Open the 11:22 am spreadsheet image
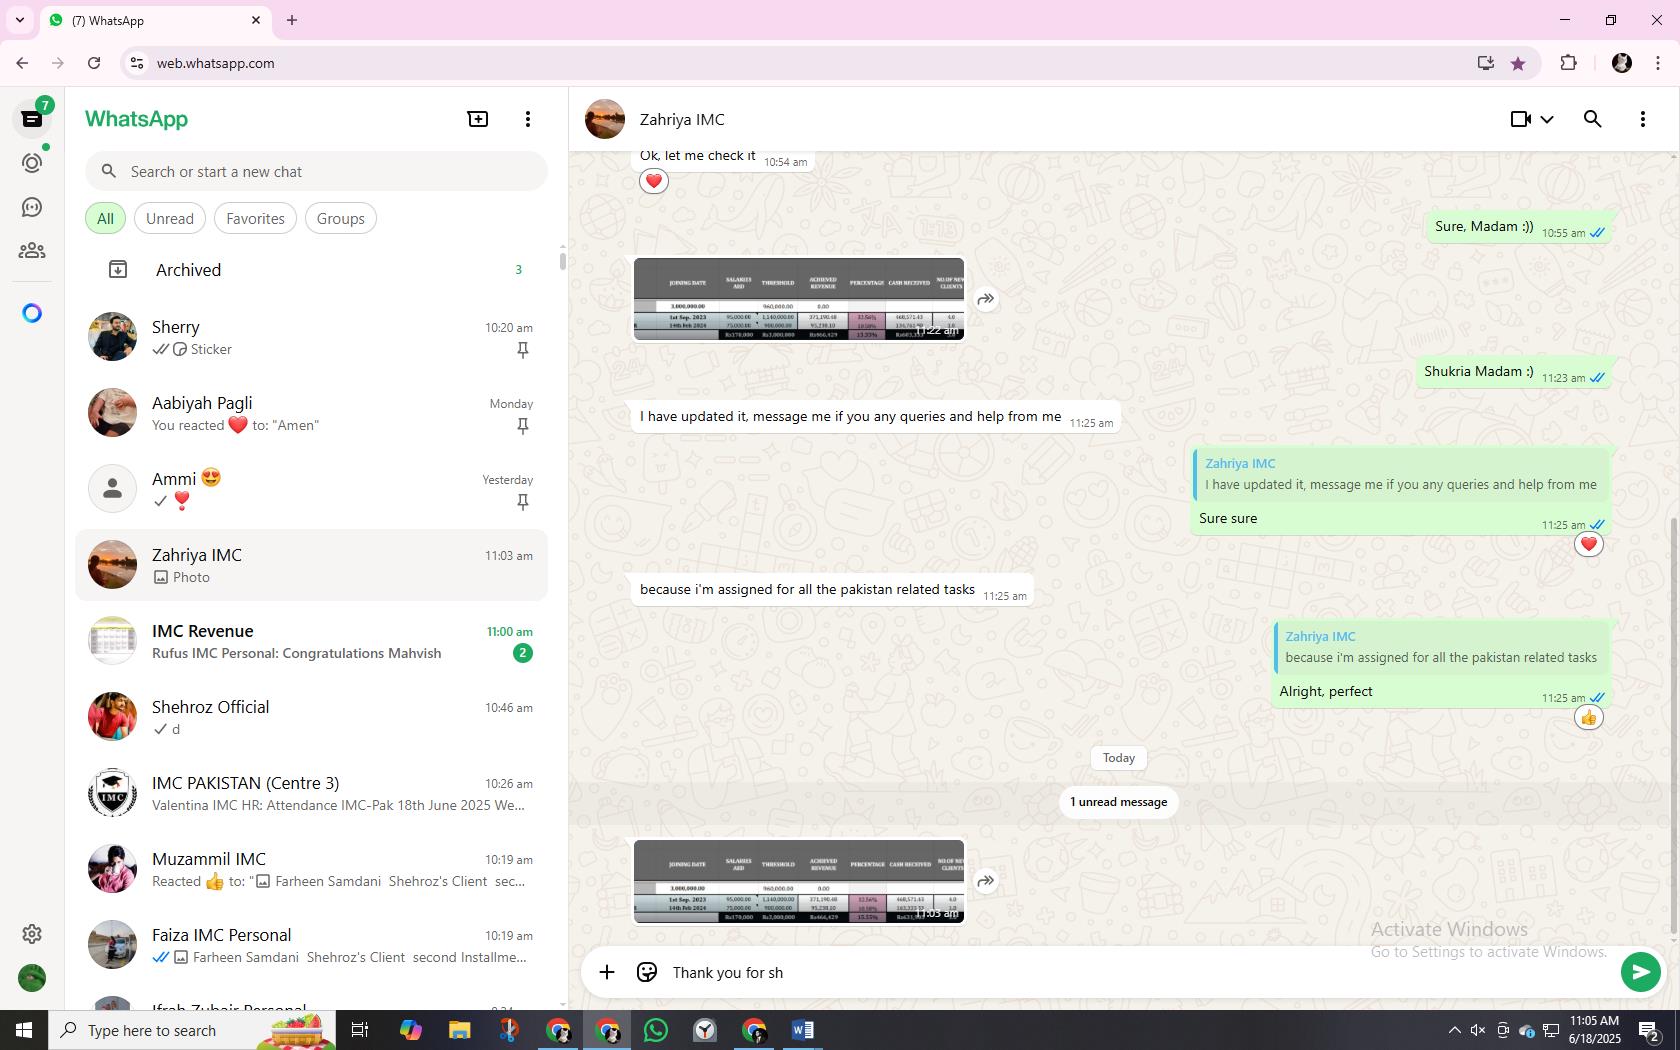1680x1050 pixels. coord(799,299)
